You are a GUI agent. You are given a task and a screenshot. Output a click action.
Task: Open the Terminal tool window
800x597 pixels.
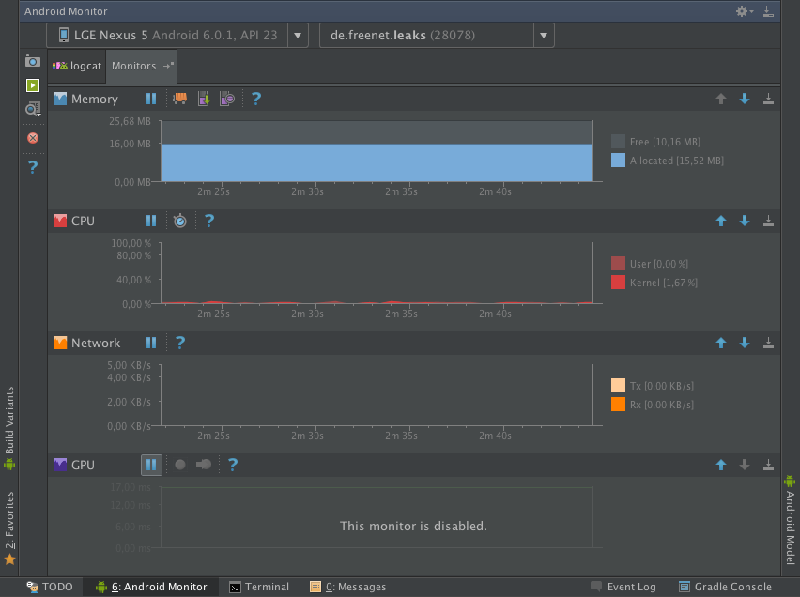[259, 587]
